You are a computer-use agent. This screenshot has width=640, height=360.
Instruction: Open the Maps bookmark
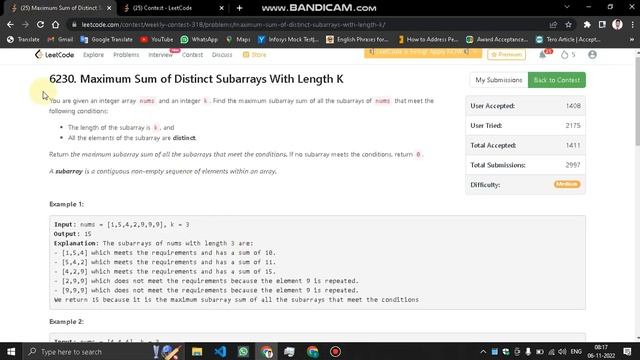tap(238, 40)
